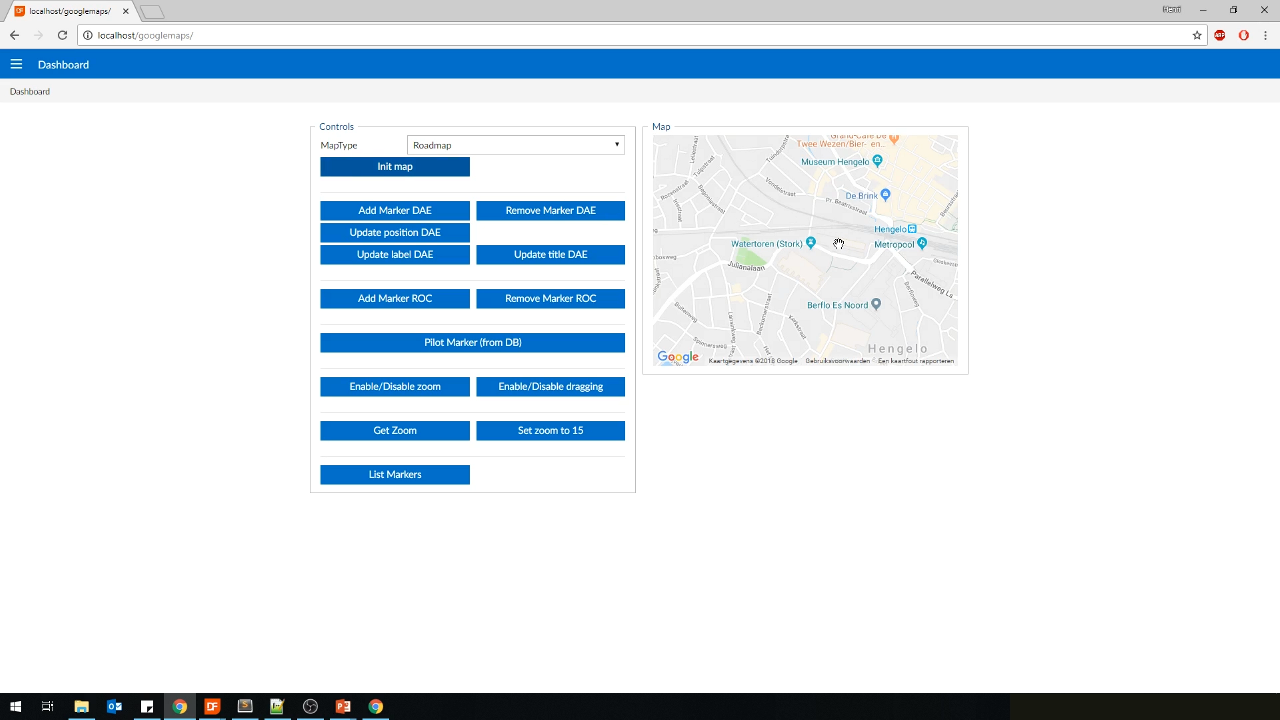Select the Hengelo train station marker
Viewport: 1280px width, 720px height.
(912, 229)
